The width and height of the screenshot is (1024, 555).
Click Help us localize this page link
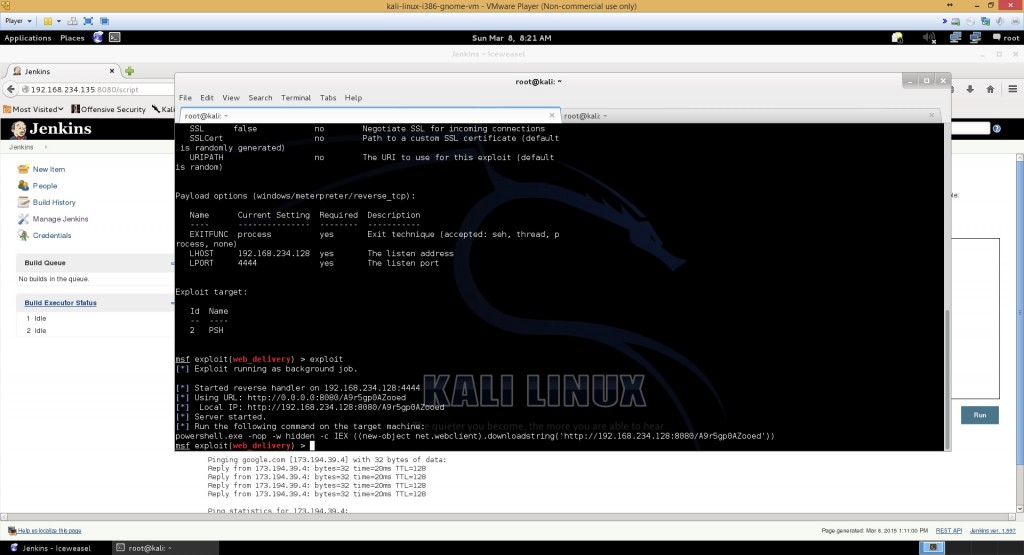pos(49,531)
